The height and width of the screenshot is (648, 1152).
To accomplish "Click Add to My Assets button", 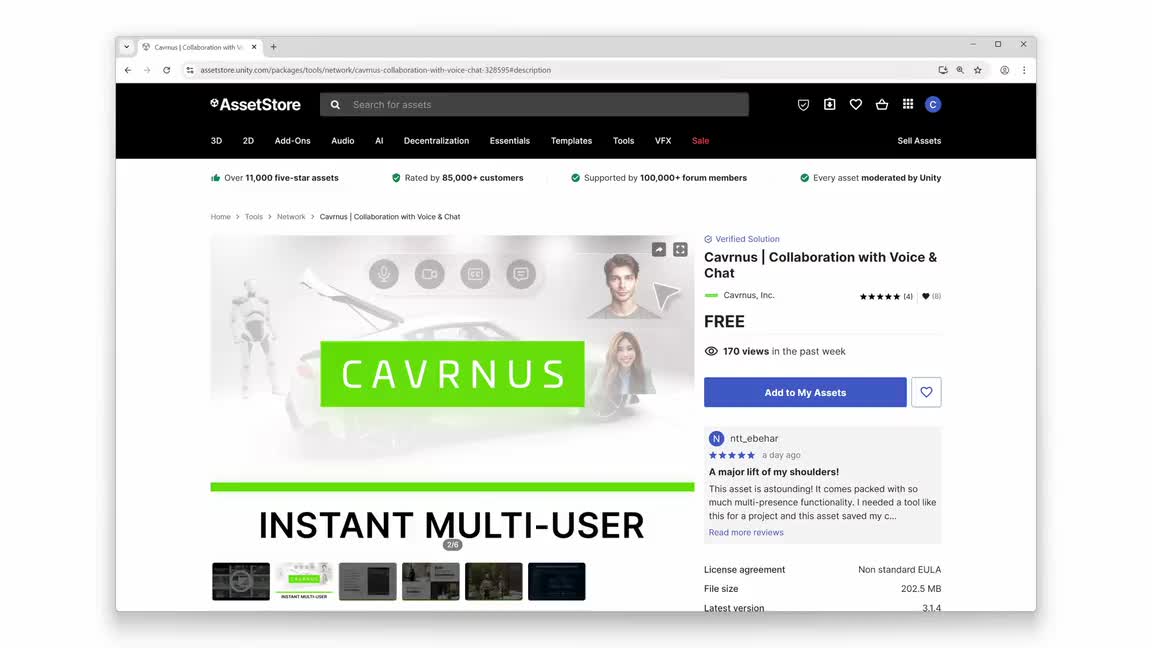I will (805, 392).
